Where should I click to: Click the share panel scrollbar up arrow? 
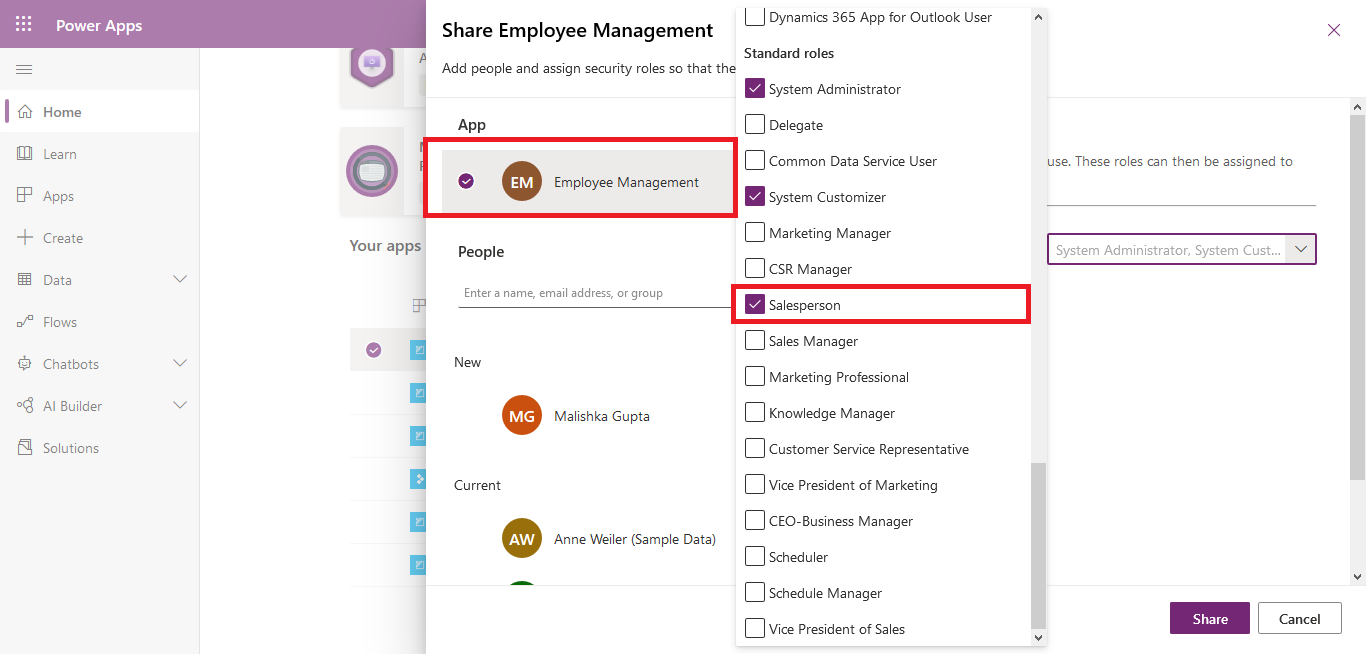[x=1357, y=106]
